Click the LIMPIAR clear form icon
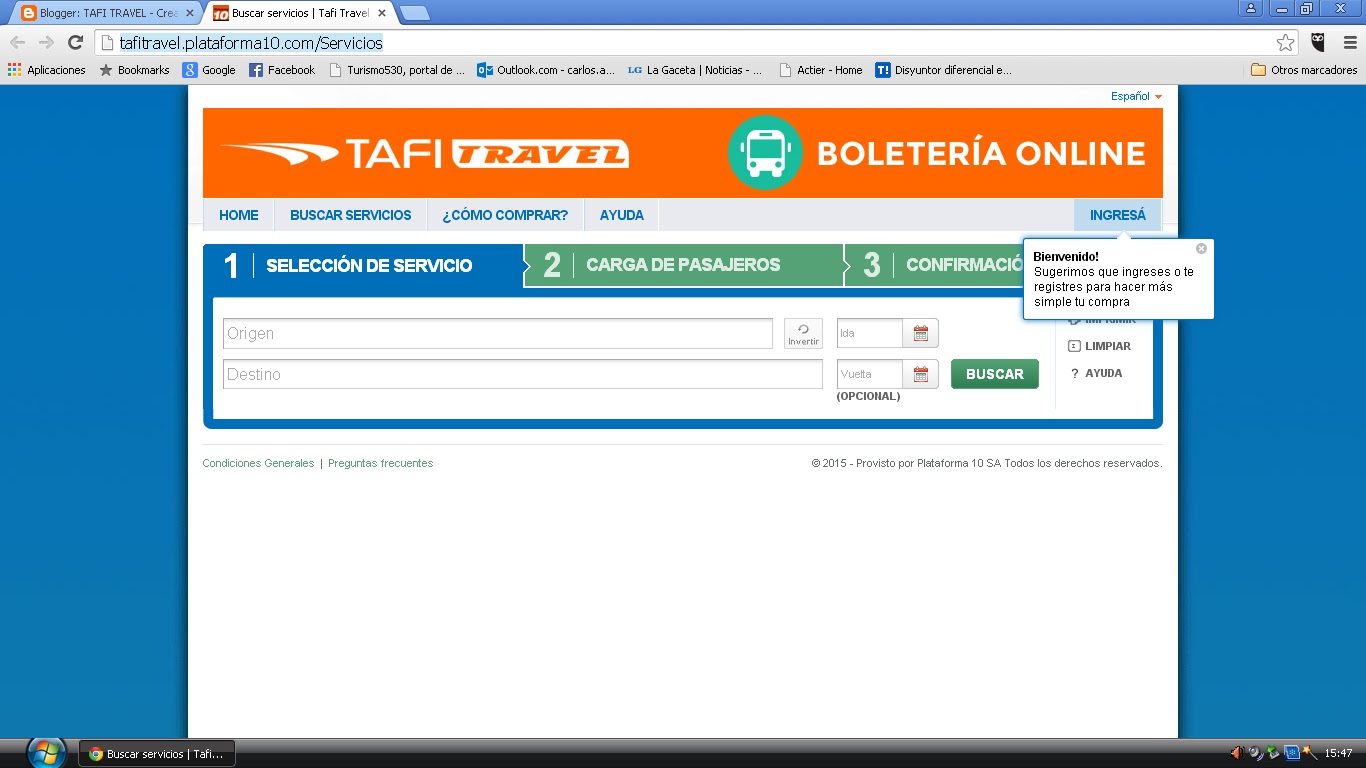The height and width of the screenshot is (768, 1366). 1074,345
